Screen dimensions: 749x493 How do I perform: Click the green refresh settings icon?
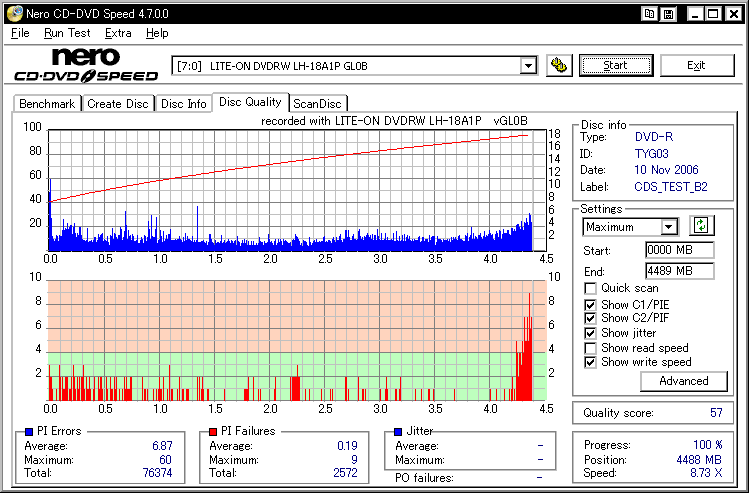tap(701, 225)
